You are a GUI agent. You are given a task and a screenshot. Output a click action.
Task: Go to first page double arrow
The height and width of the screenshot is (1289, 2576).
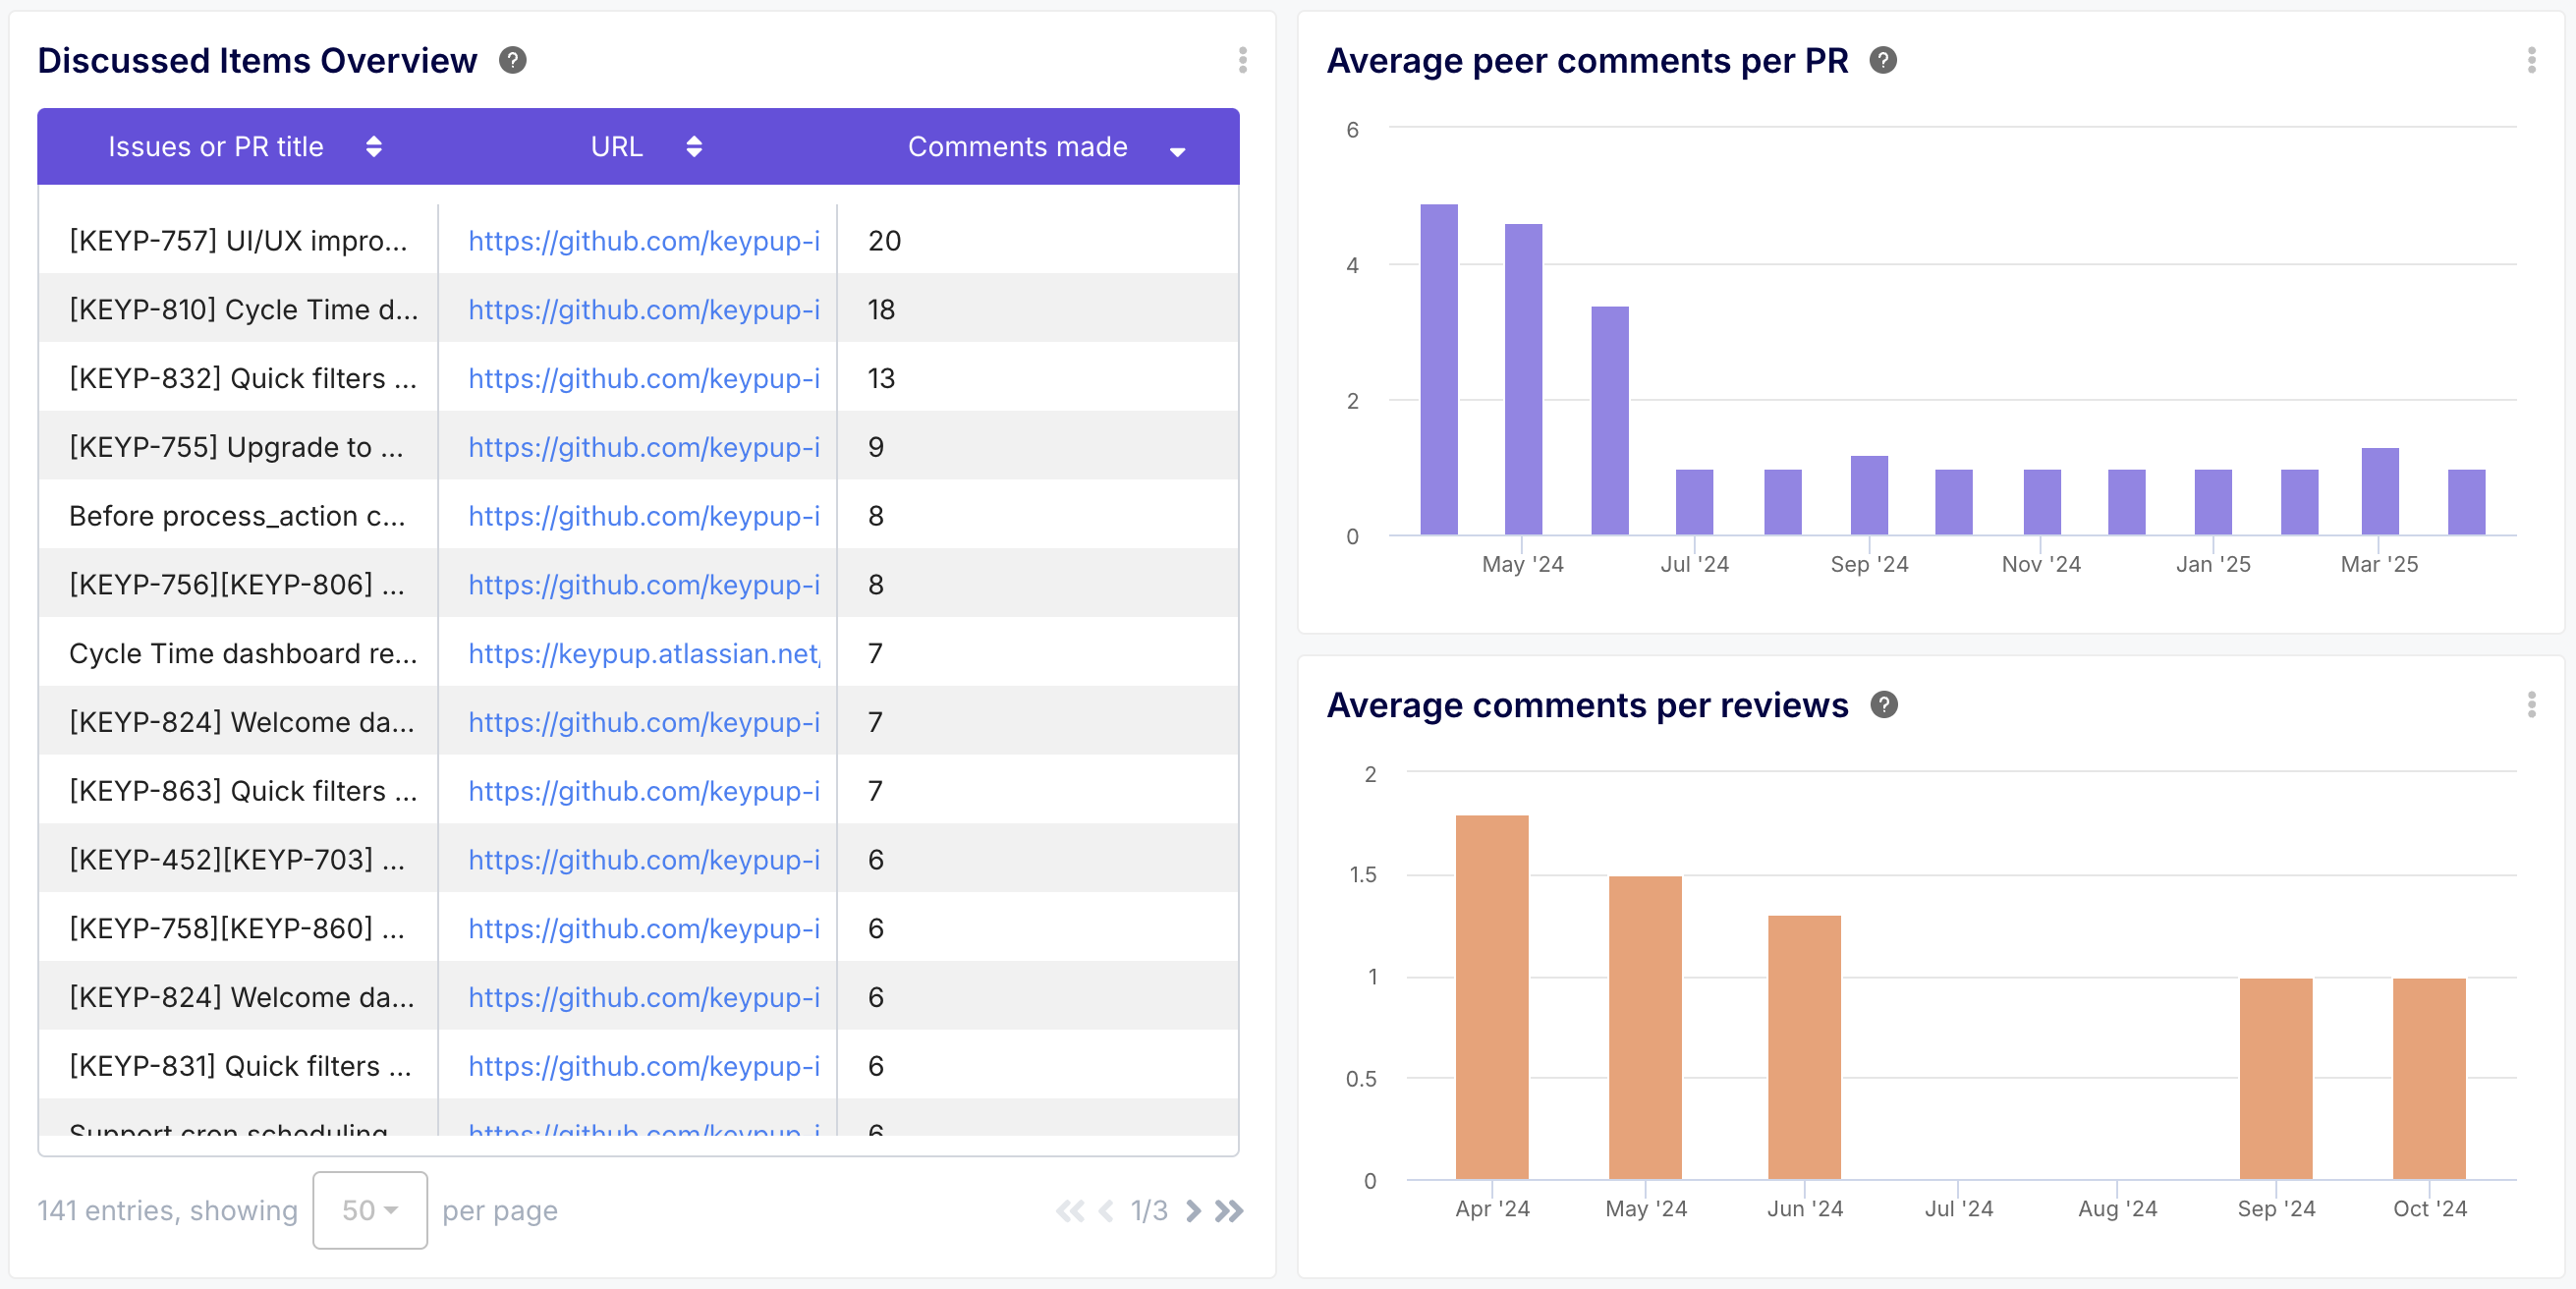tap(1069, 1211)
